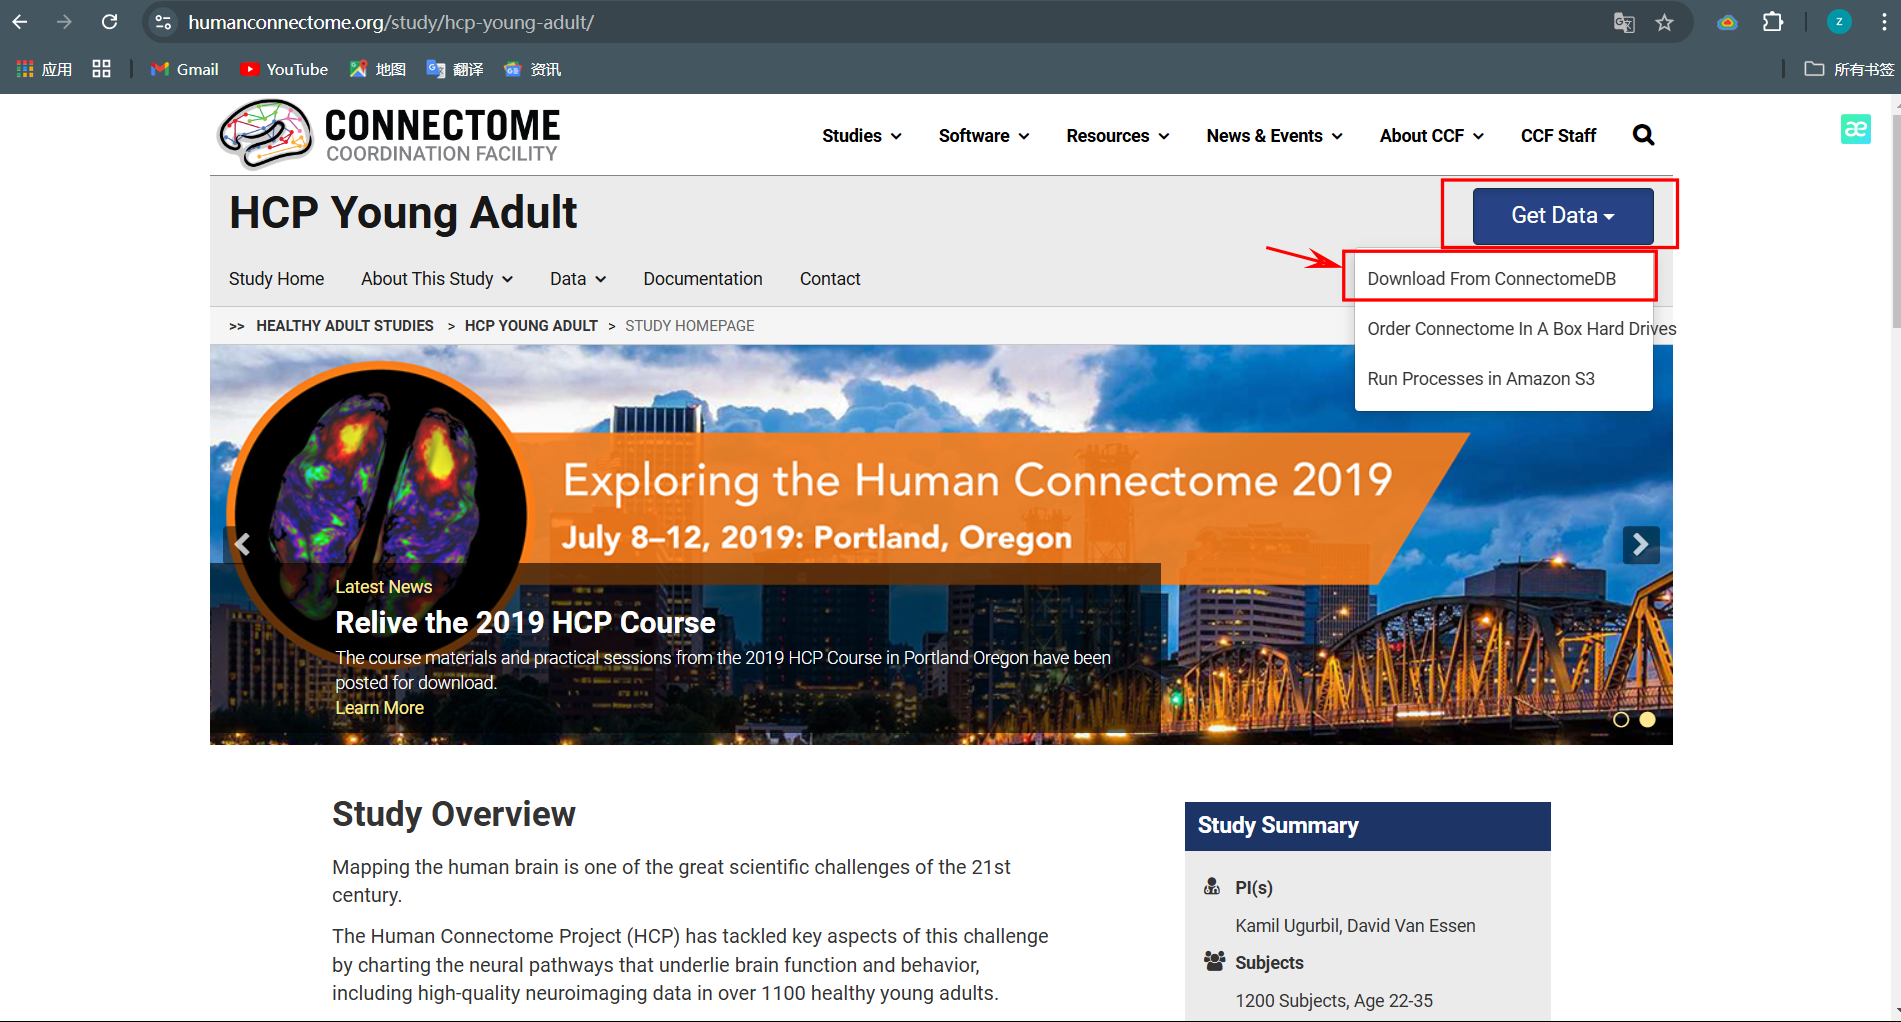Expand the Data dropdown
The height and width of the screenshot is (1022, 1901).
pos(577,279)
